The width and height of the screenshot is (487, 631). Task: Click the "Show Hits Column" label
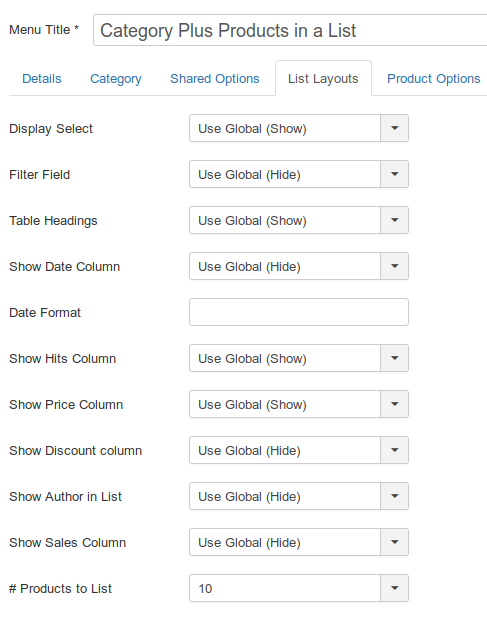coord(62,359)
